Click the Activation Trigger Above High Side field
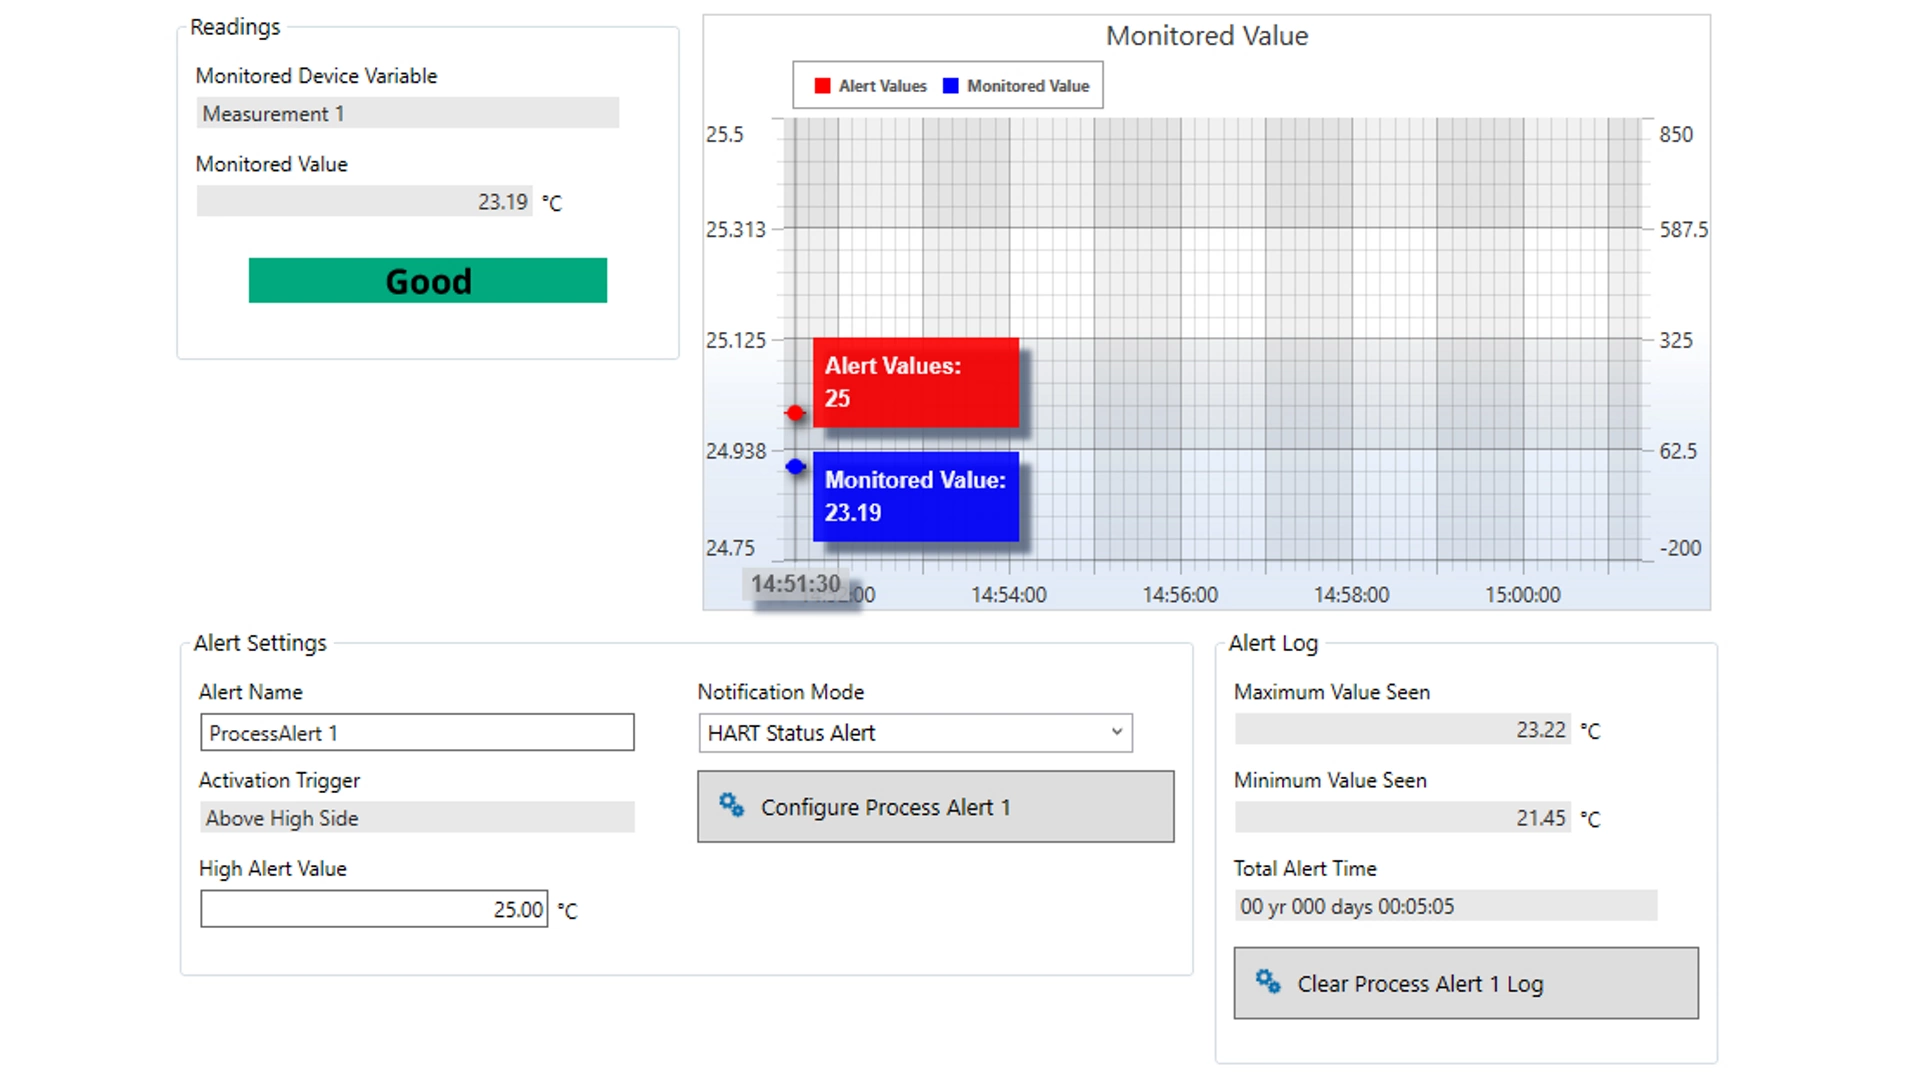 (417, 818)
